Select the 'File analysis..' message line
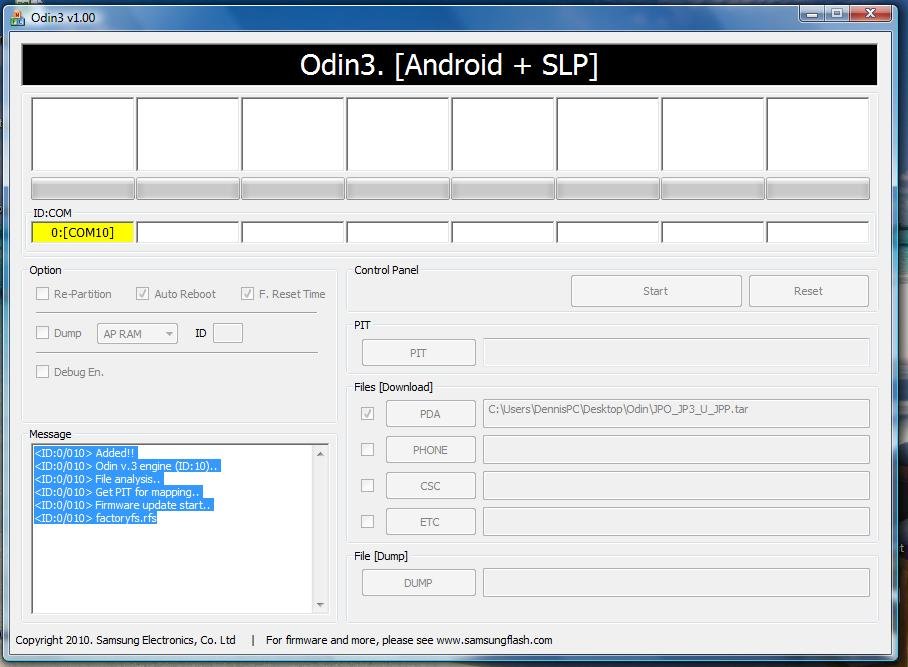 point(98,479)
